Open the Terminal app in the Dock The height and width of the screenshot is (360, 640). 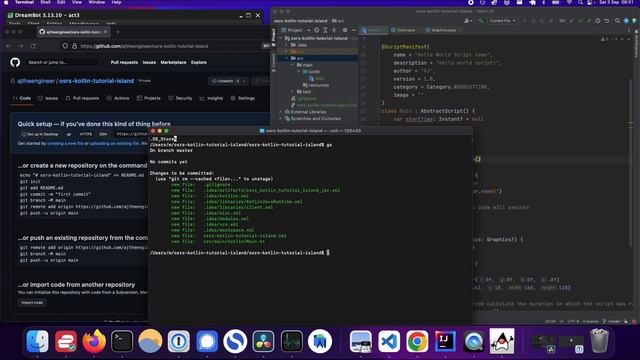pyautogui.click(x=122, y=341)
